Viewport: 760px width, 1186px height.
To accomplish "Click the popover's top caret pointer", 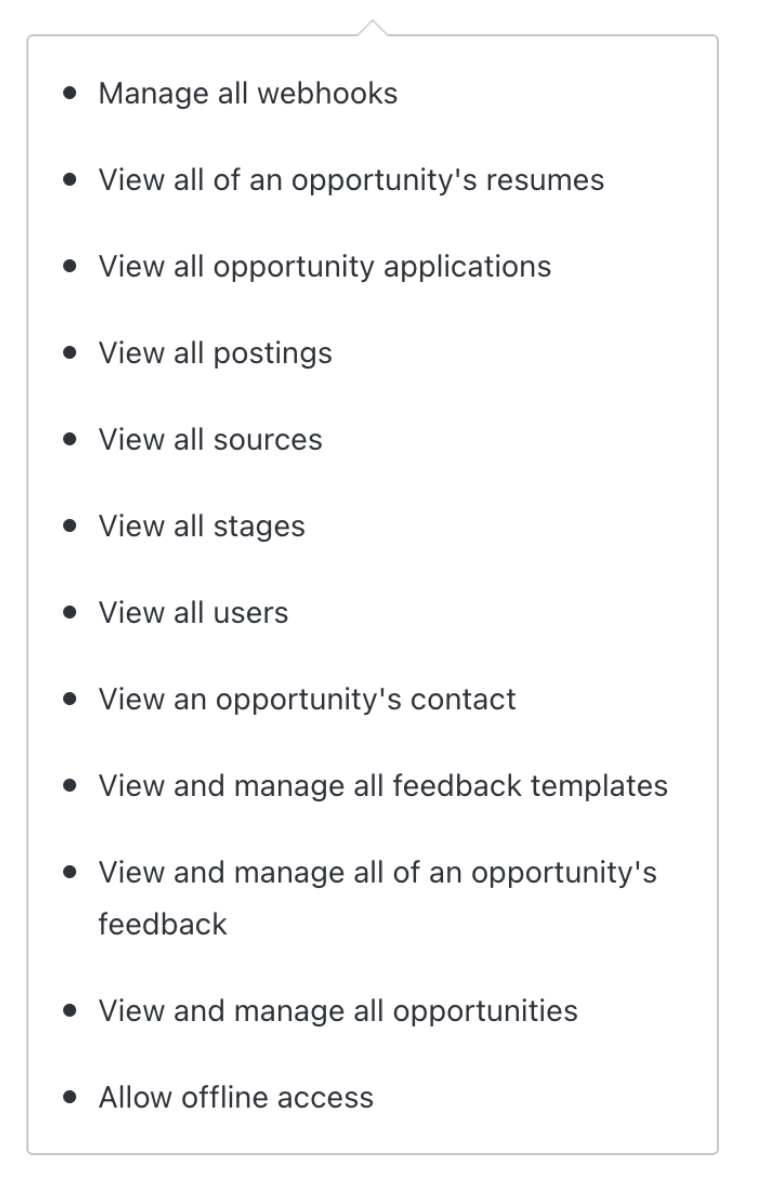I will point(372,27).
